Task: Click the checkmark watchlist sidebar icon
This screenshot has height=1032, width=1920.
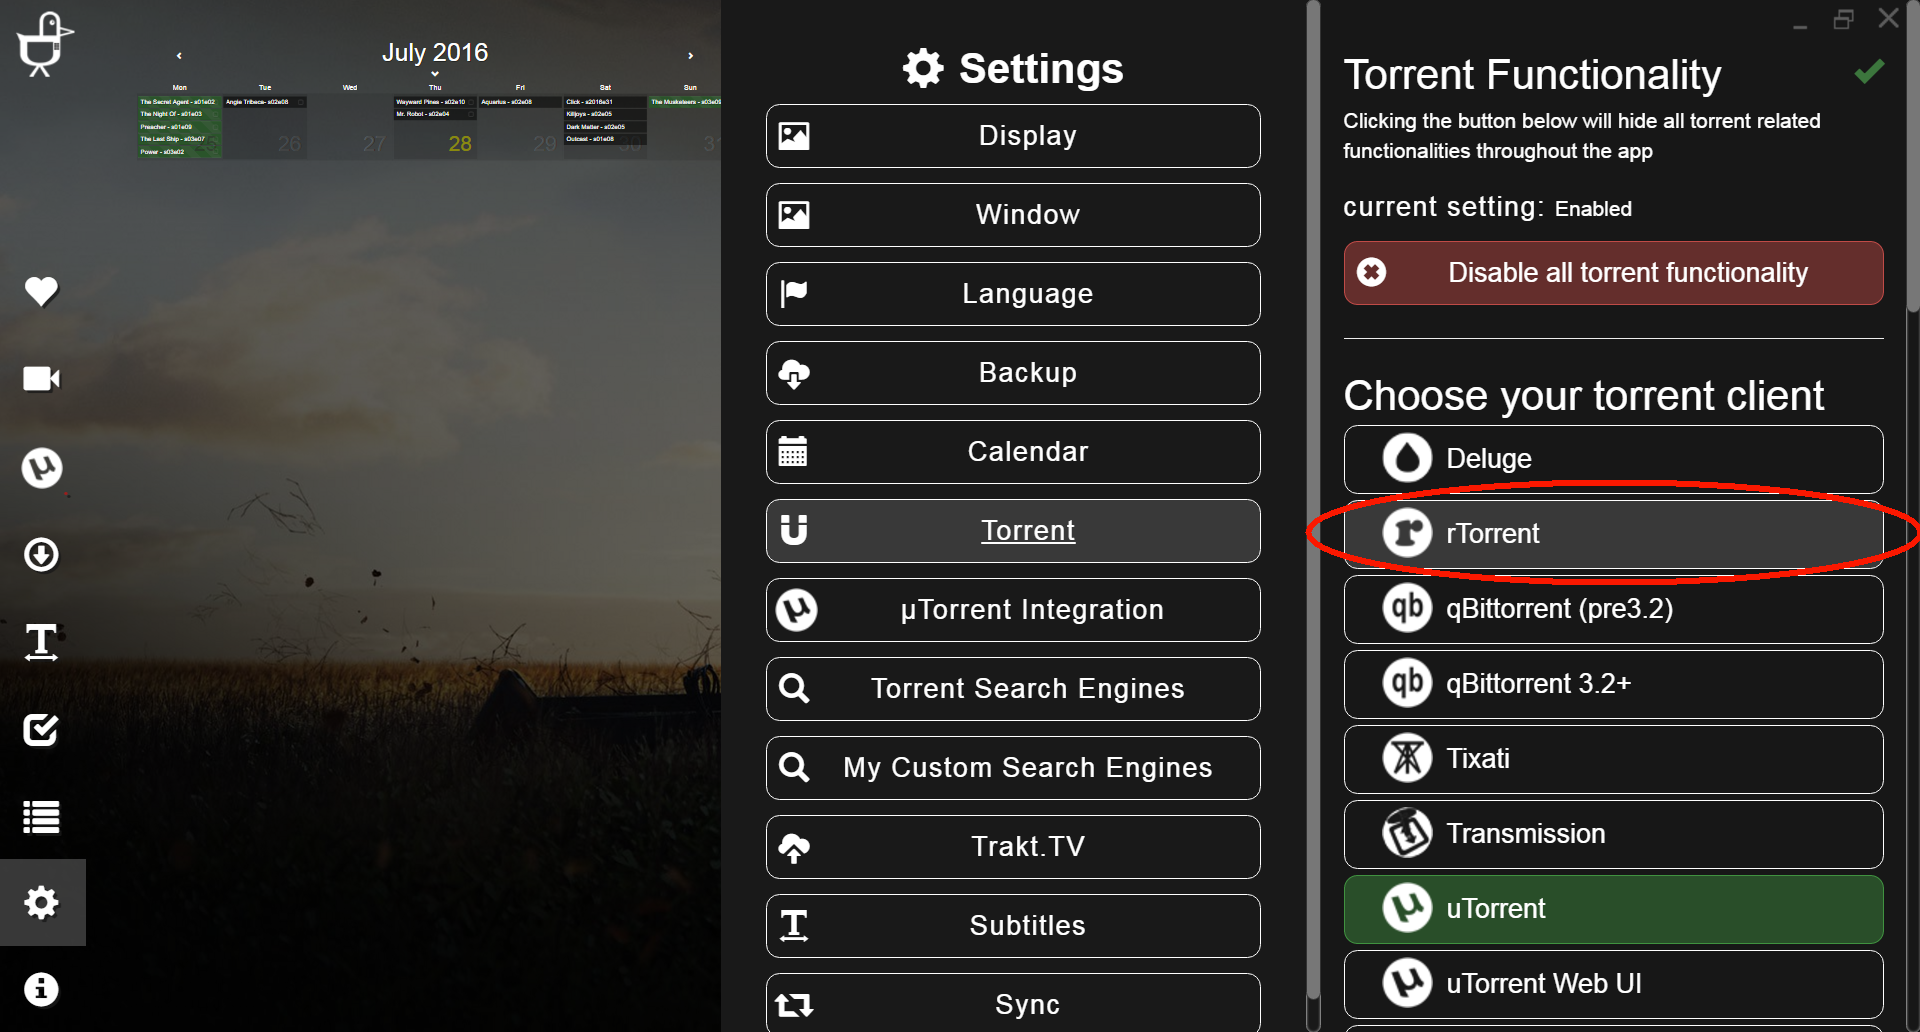Action: pyautogui.click(x=41, y=730)
